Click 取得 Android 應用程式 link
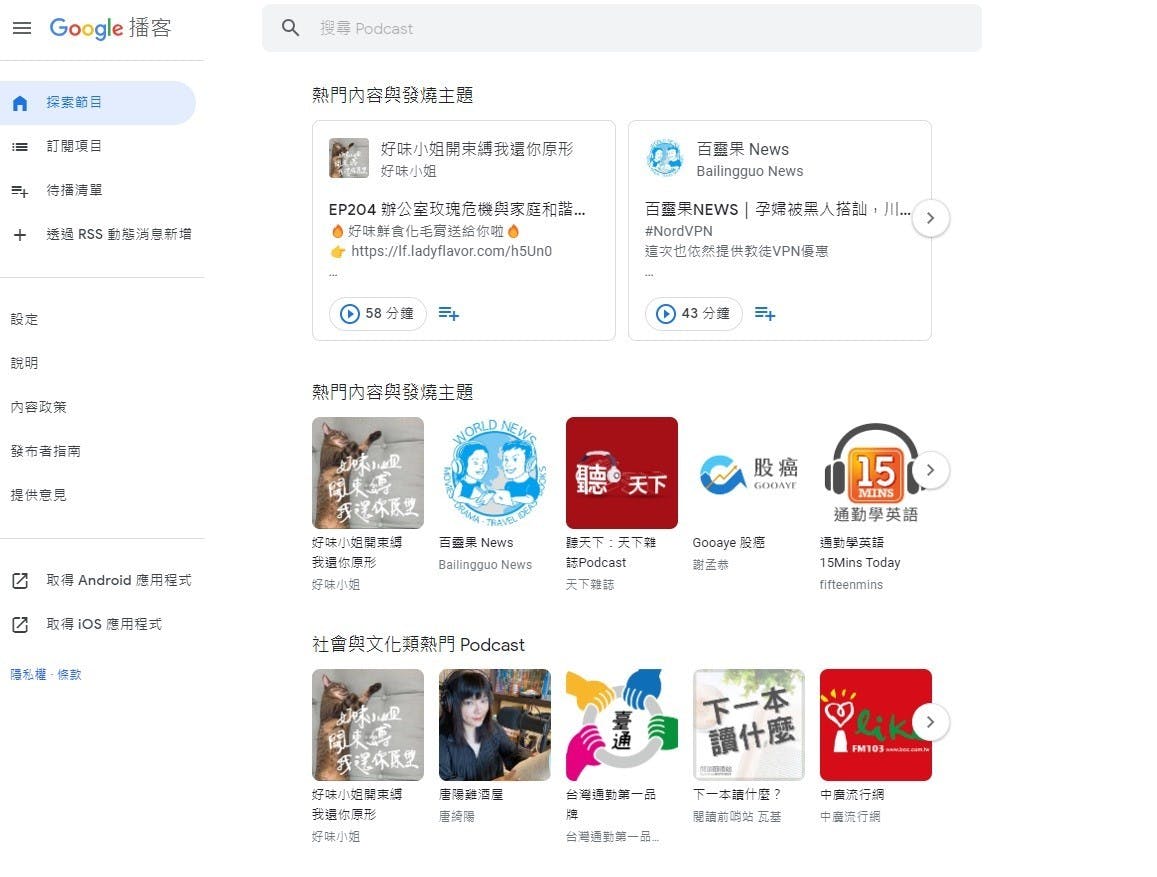 [x=118, y=580]
